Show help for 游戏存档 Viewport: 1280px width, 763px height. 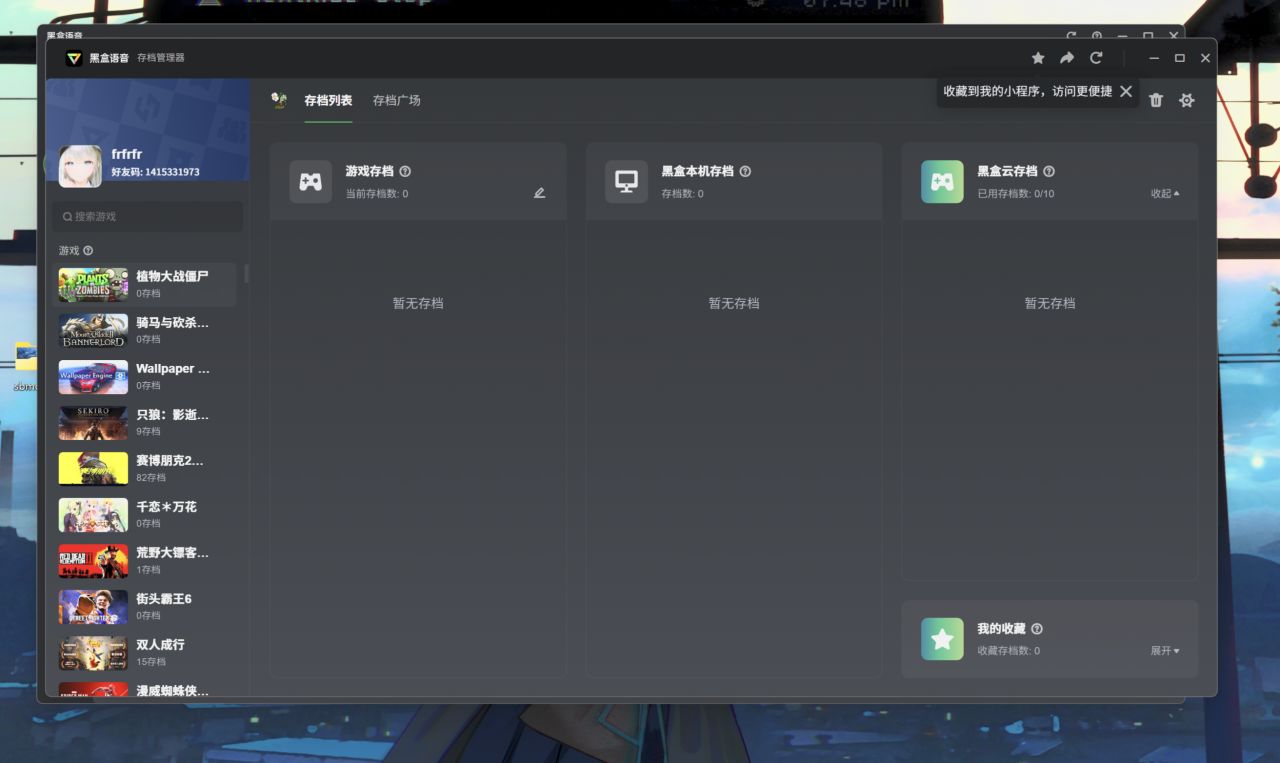click(405, 172)
